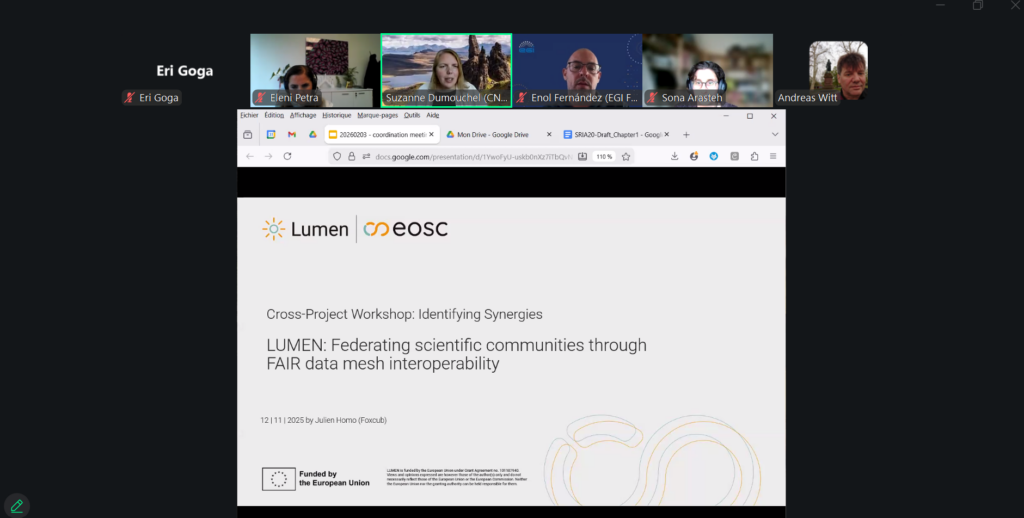Open the Marque-pages menu

(x=379, y=115)
